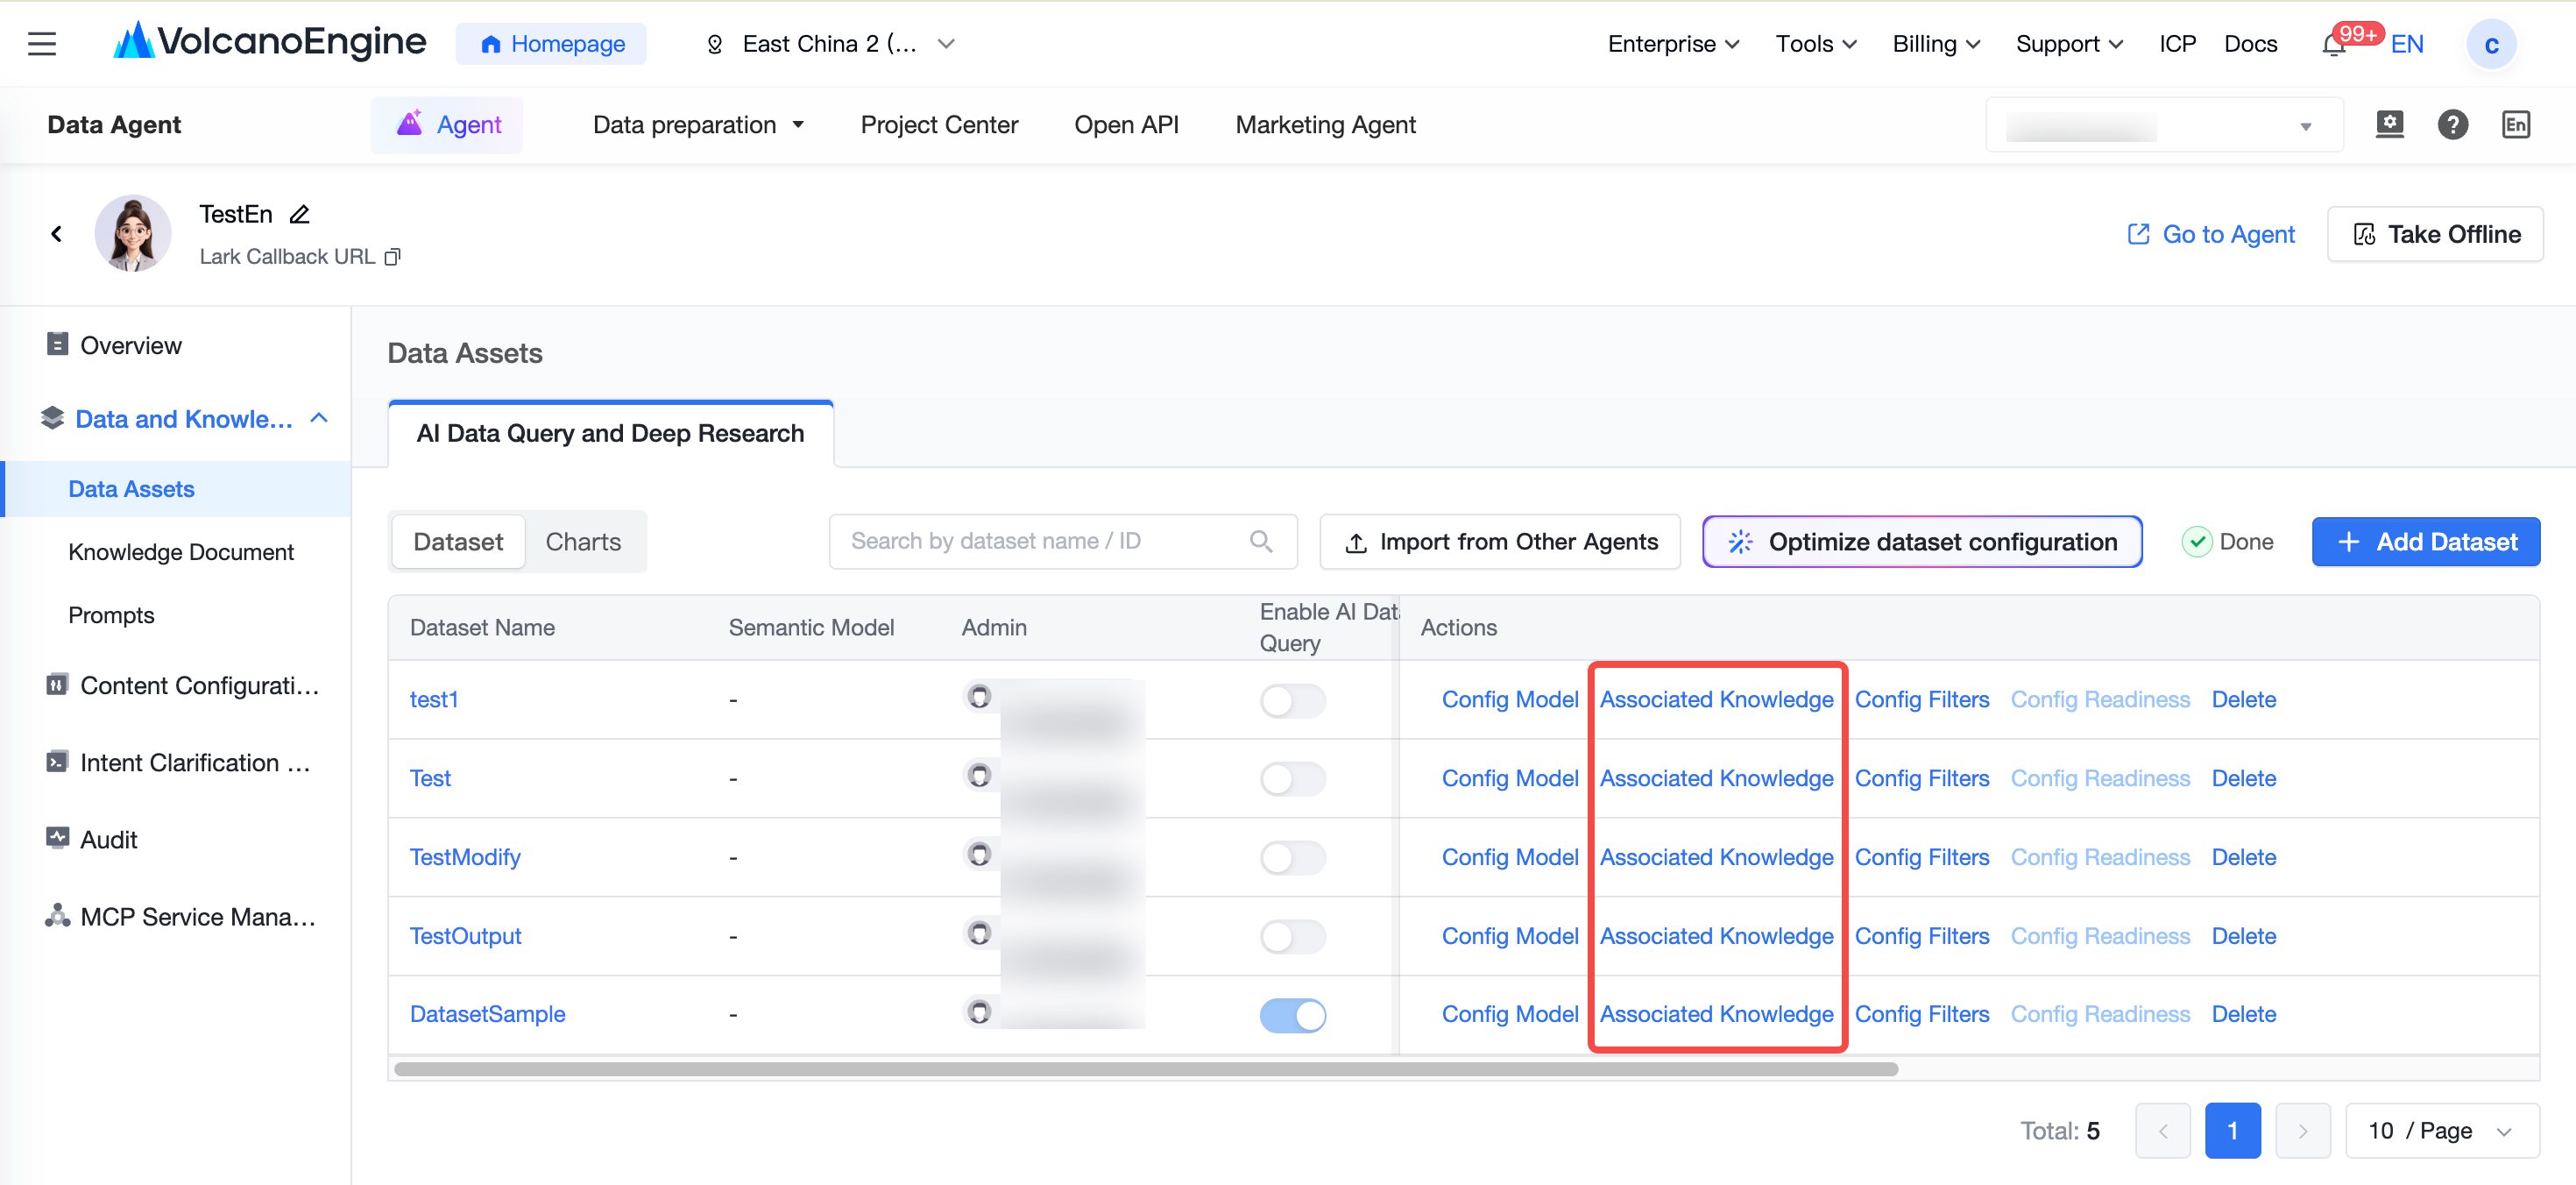Viewport: 2576px width, 1185px height.
Task: Open Project Center in the top menu
Action: tap(939, 125)
